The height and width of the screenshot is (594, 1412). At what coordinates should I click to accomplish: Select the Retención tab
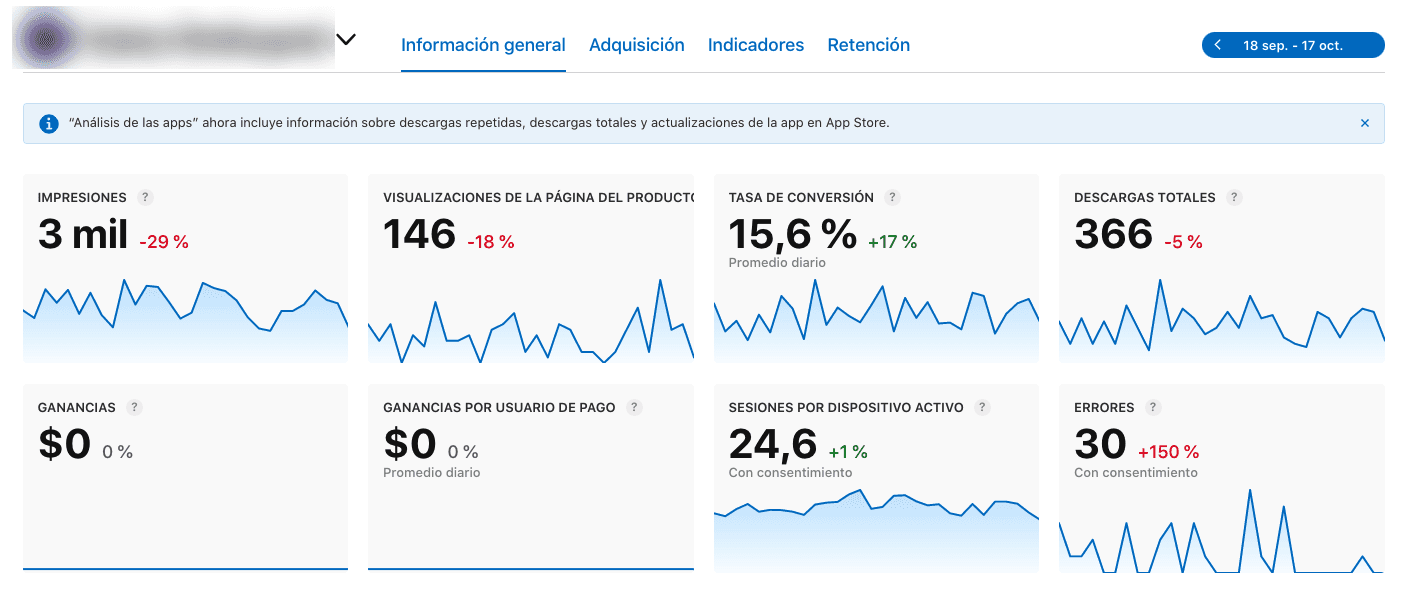point(868,45)
